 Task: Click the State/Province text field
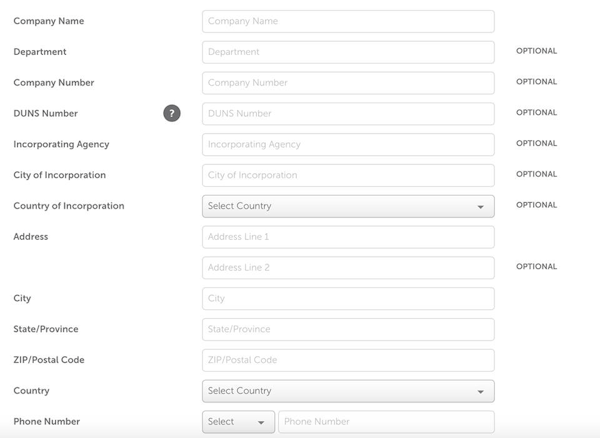pos(348,330)
